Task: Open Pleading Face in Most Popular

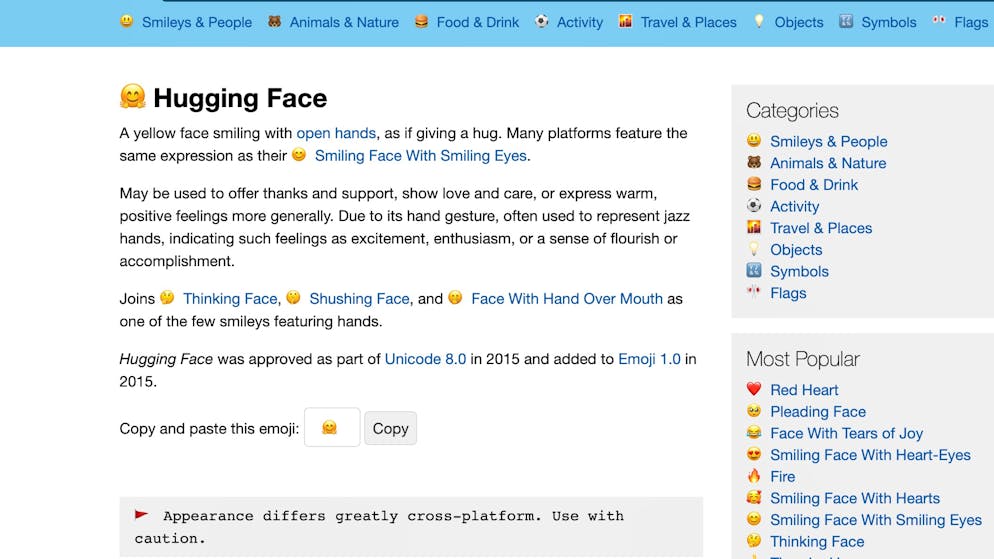Action: pos(818,411)
